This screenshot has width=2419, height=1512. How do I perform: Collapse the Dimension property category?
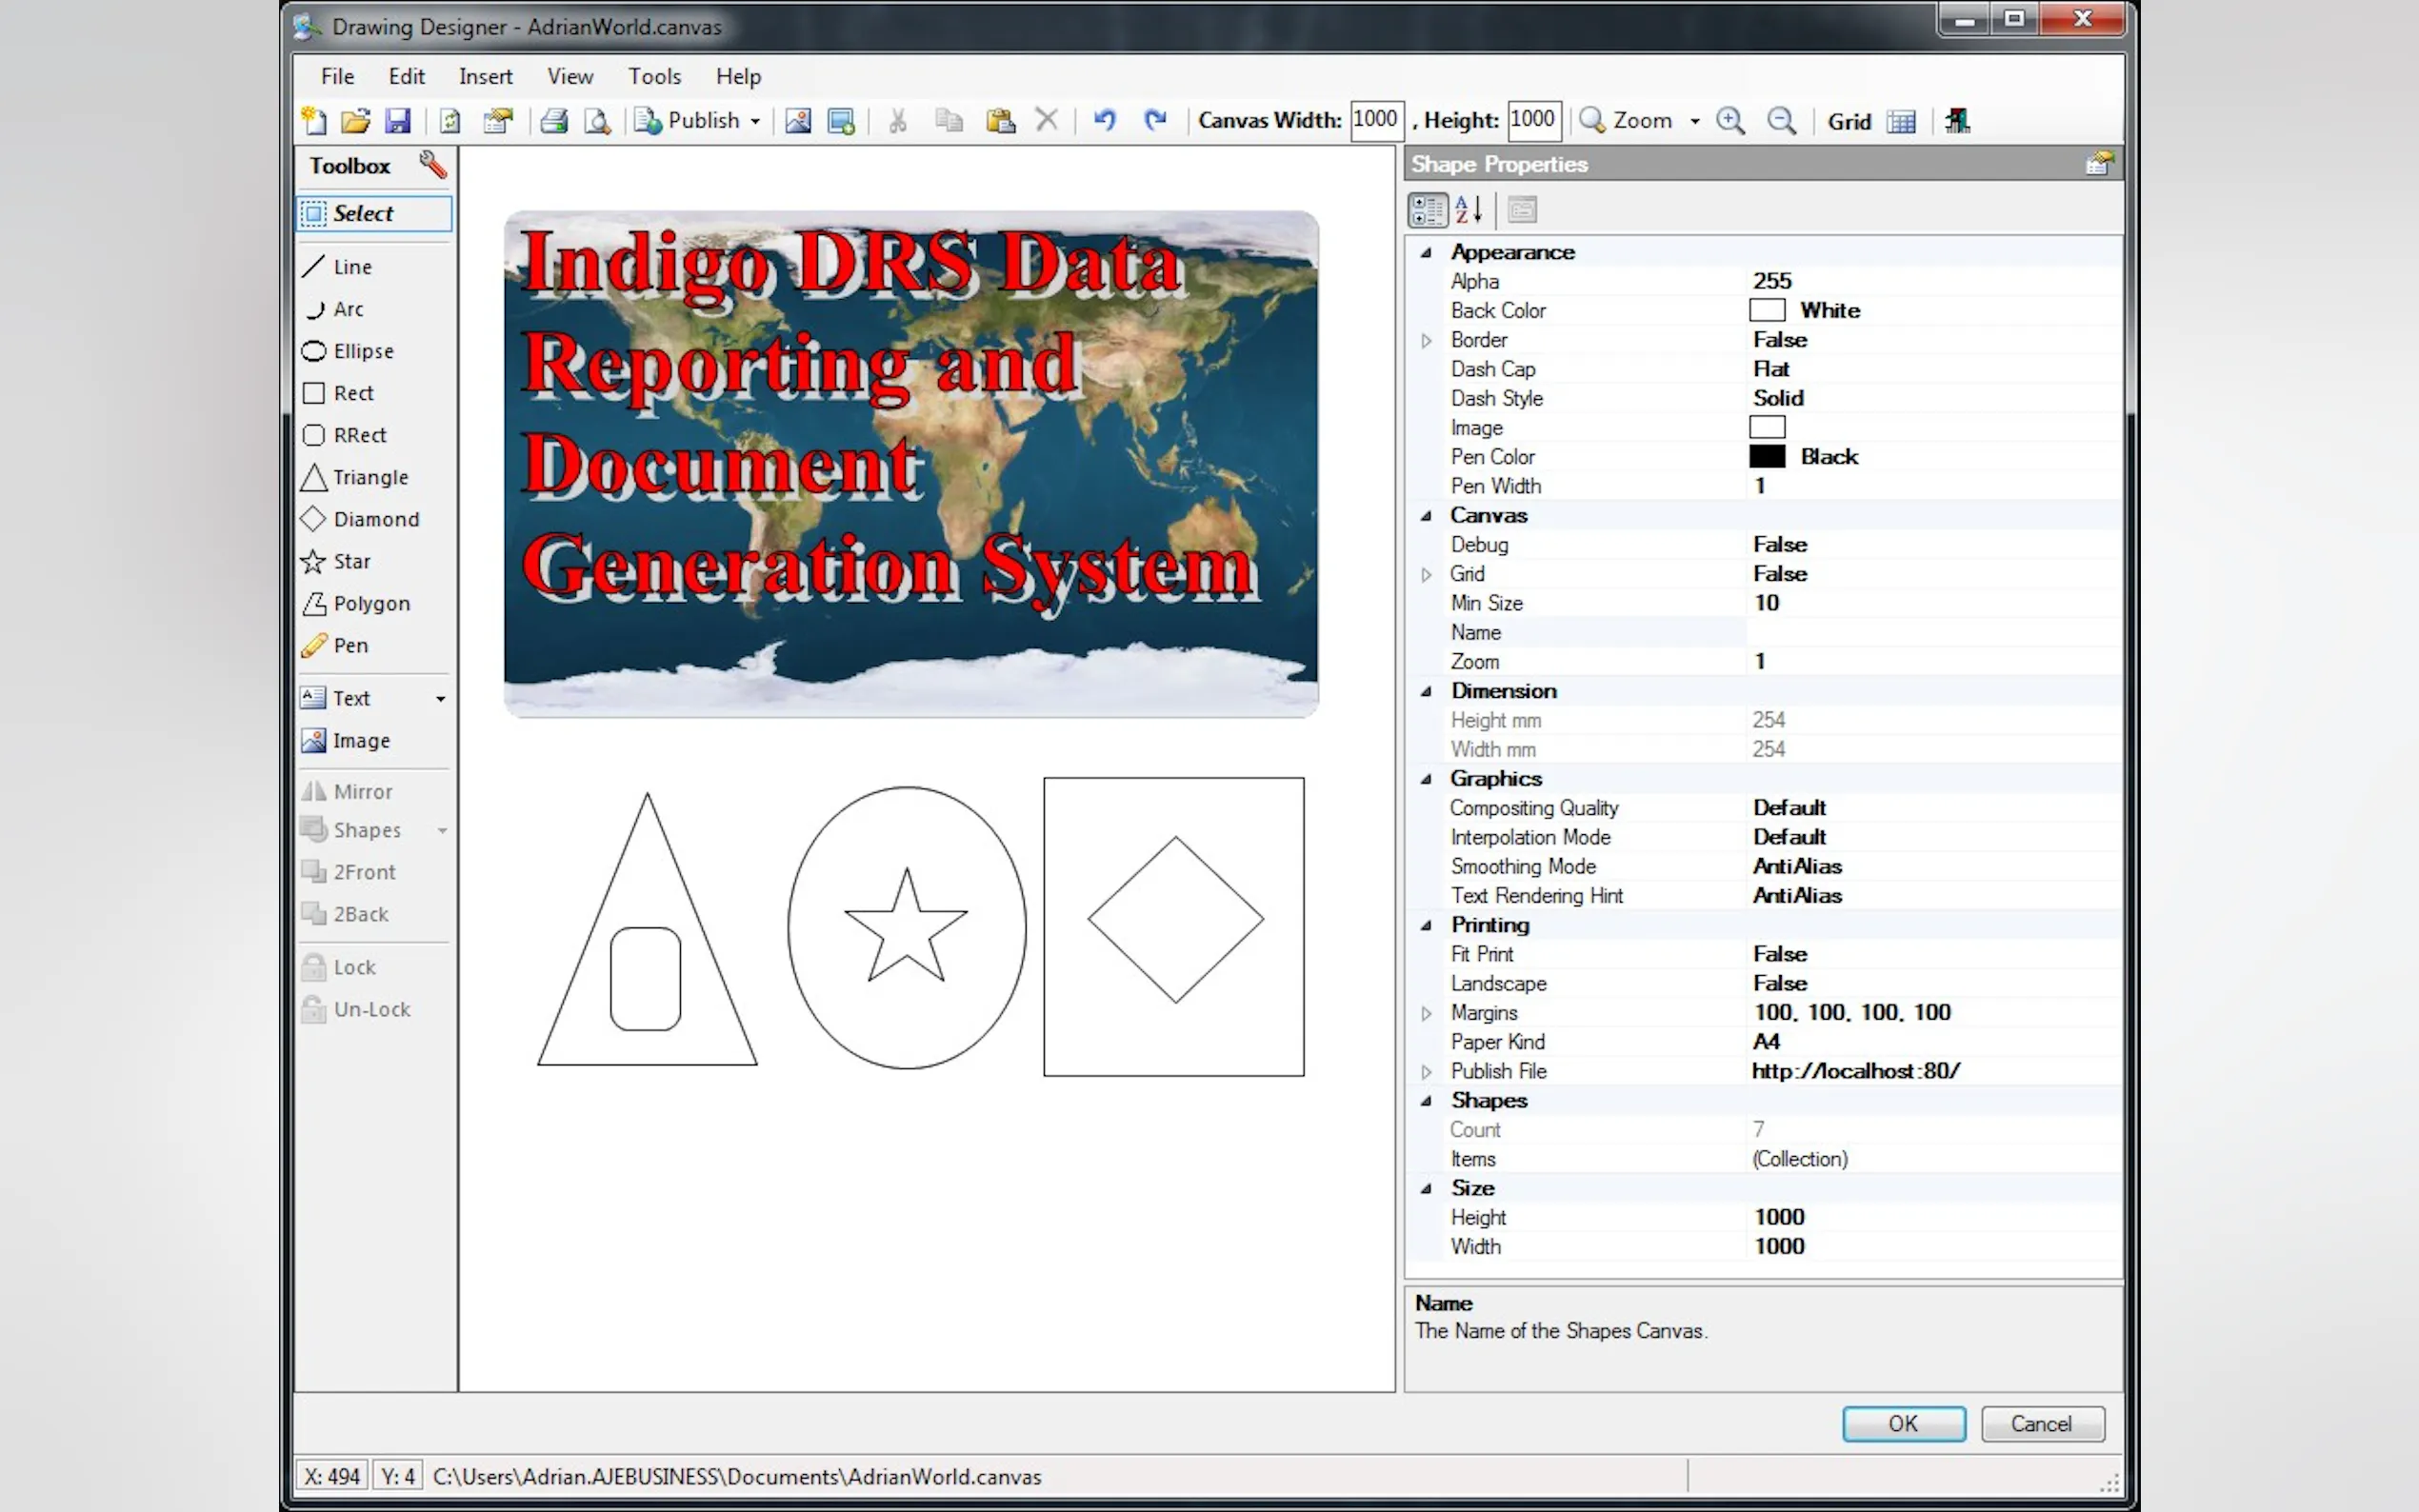tap(1426, 691)
